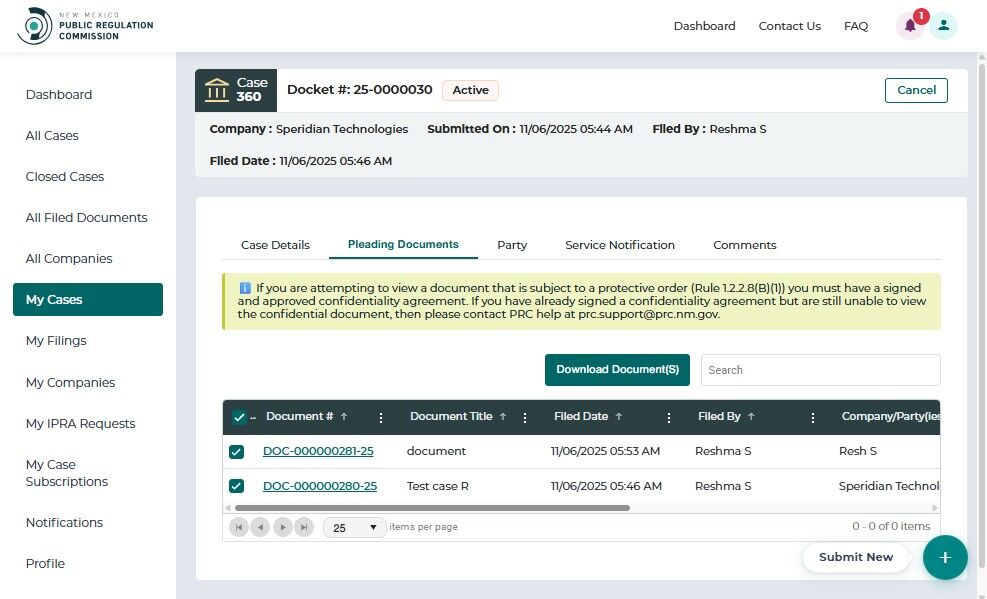Open the Document Title column menu dots
This screenshot has width=987, height=599.
point(525,417)
